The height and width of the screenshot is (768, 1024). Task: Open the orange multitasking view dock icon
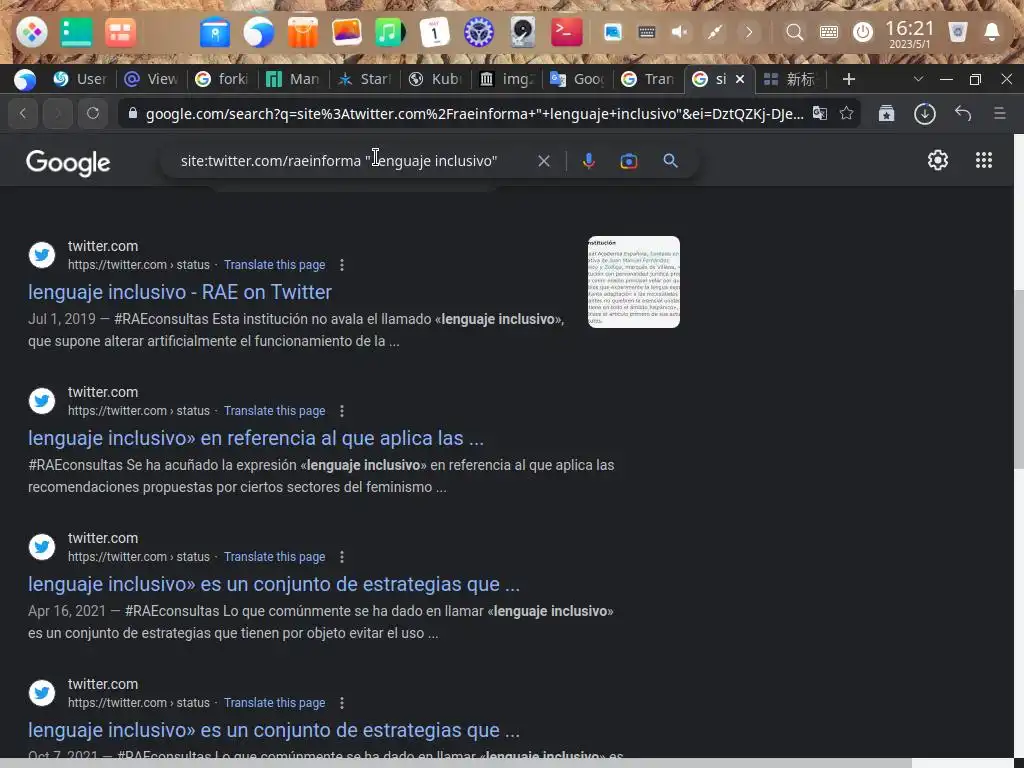(120, 32)
